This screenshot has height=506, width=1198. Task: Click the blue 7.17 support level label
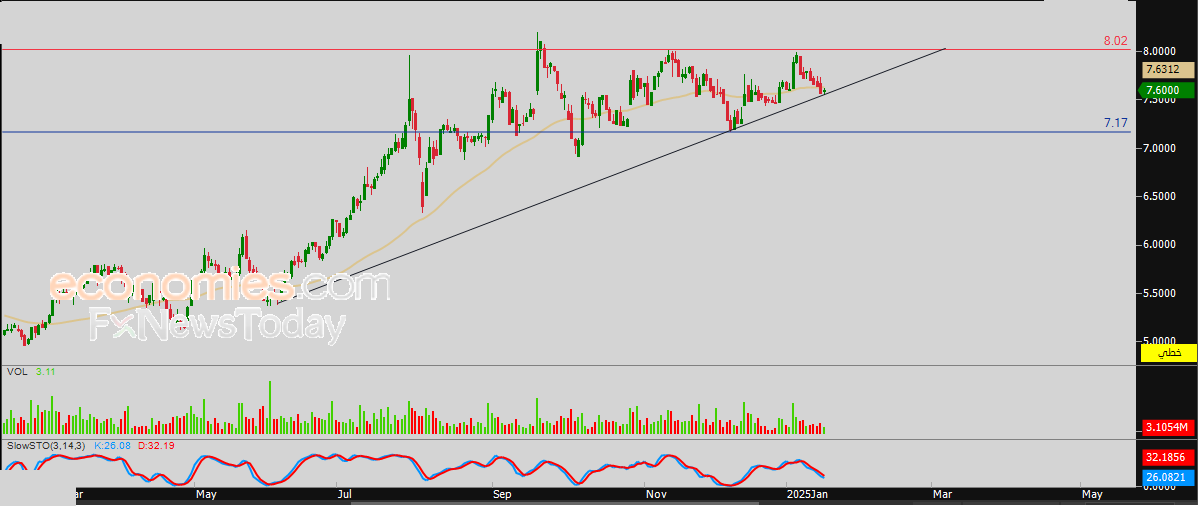(x=1115, y=122)
